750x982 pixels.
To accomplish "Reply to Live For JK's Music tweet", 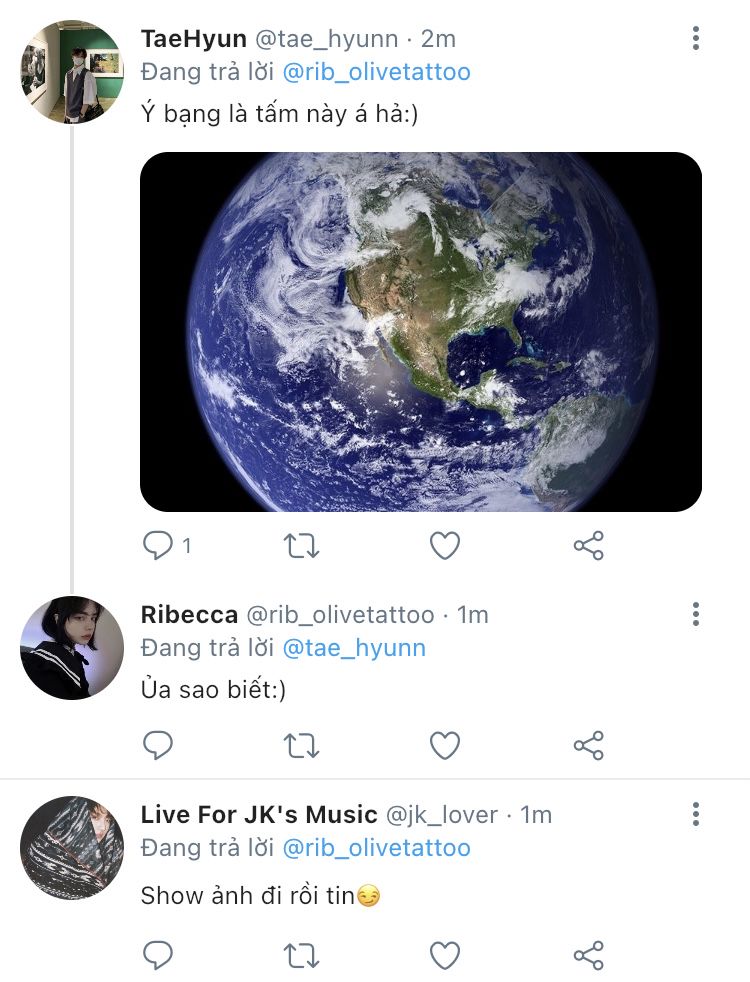I will 158,955.
